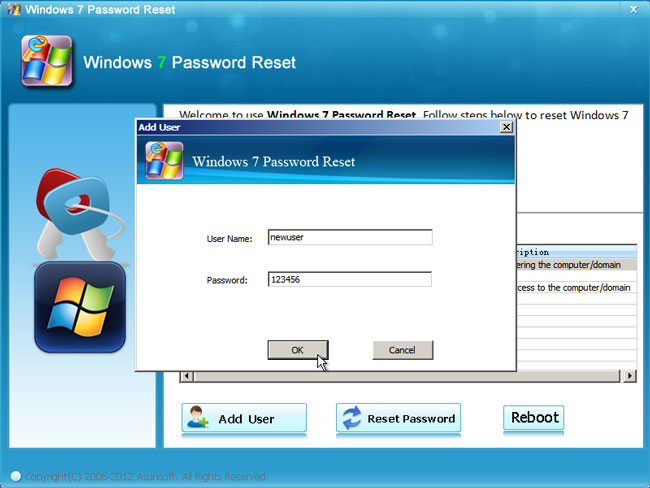The height and width of the screenshot is (488, 650).
Task: Click the 'User Name:' label
Action: tap(229, 239)
